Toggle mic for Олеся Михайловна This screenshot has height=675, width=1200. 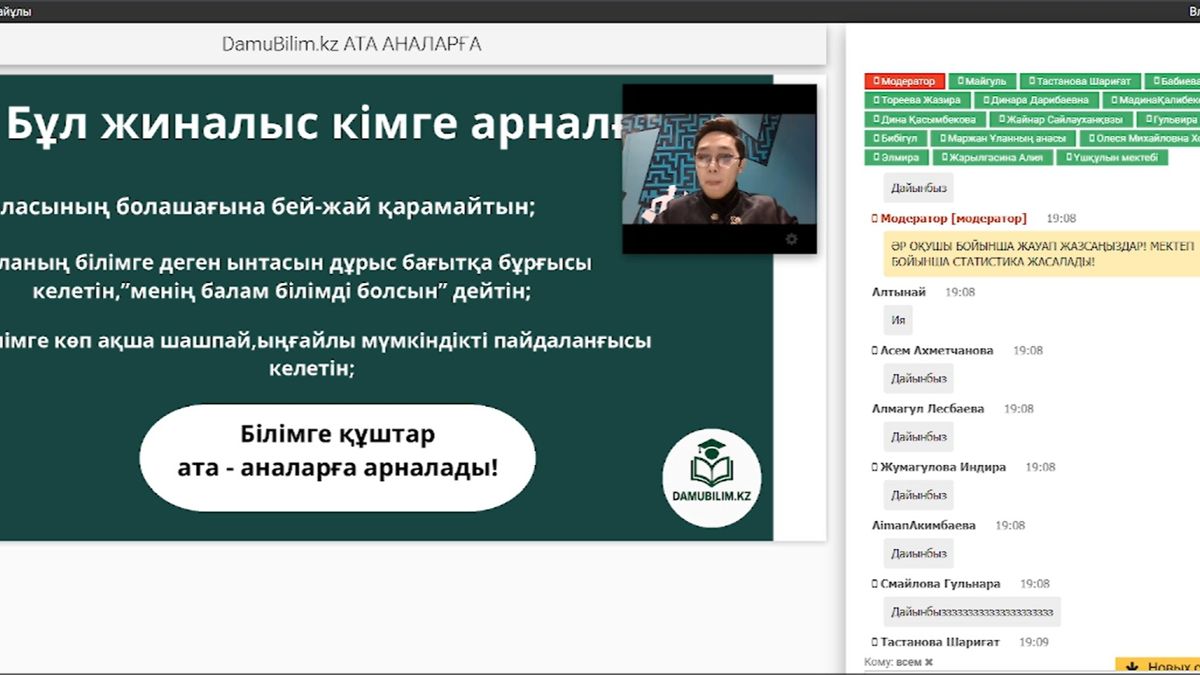tap(1091, 137)
